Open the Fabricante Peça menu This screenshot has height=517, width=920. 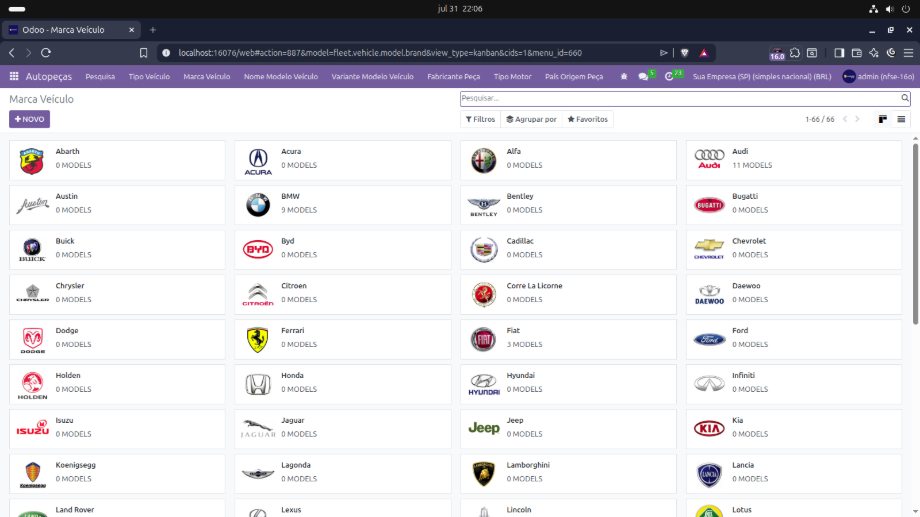tap(454, 76)
